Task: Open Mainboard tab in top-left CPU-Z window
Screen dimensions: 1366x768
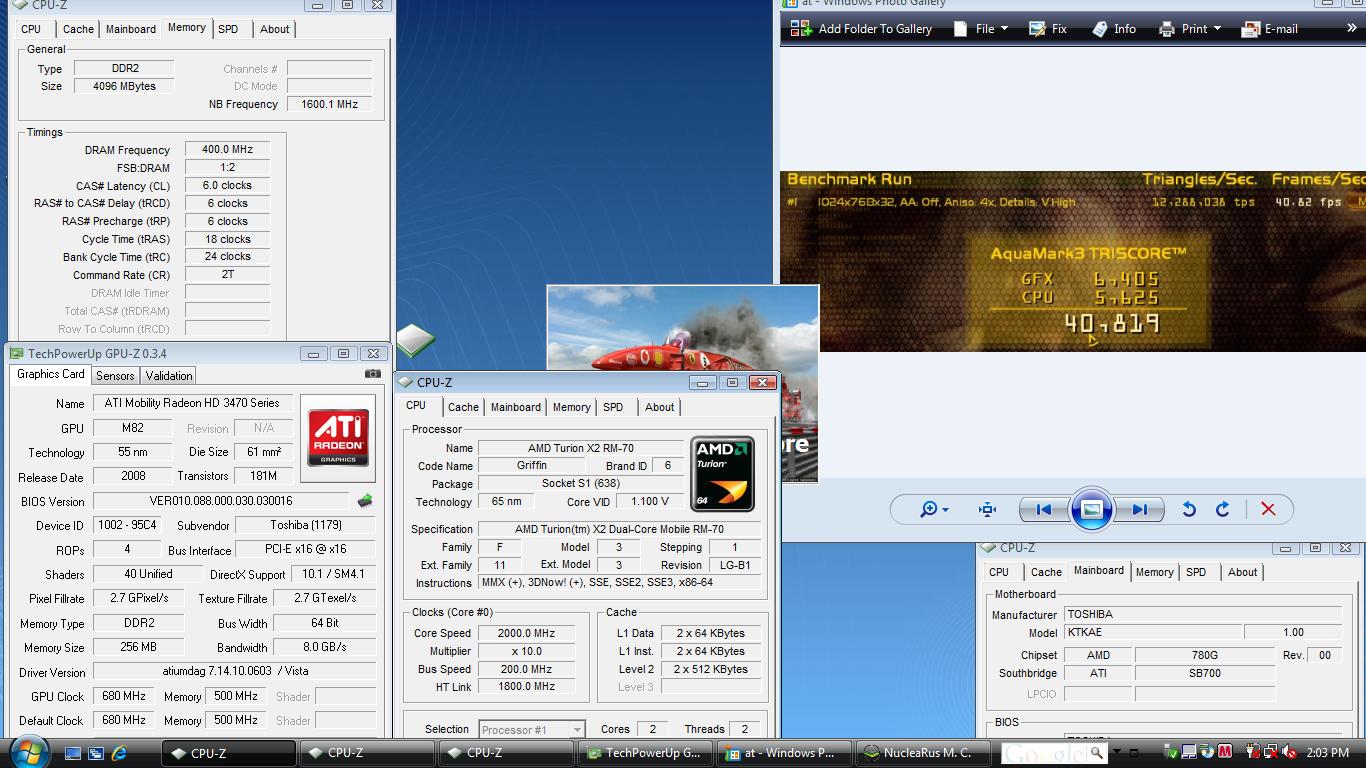Action: click(x=131, y=29)
